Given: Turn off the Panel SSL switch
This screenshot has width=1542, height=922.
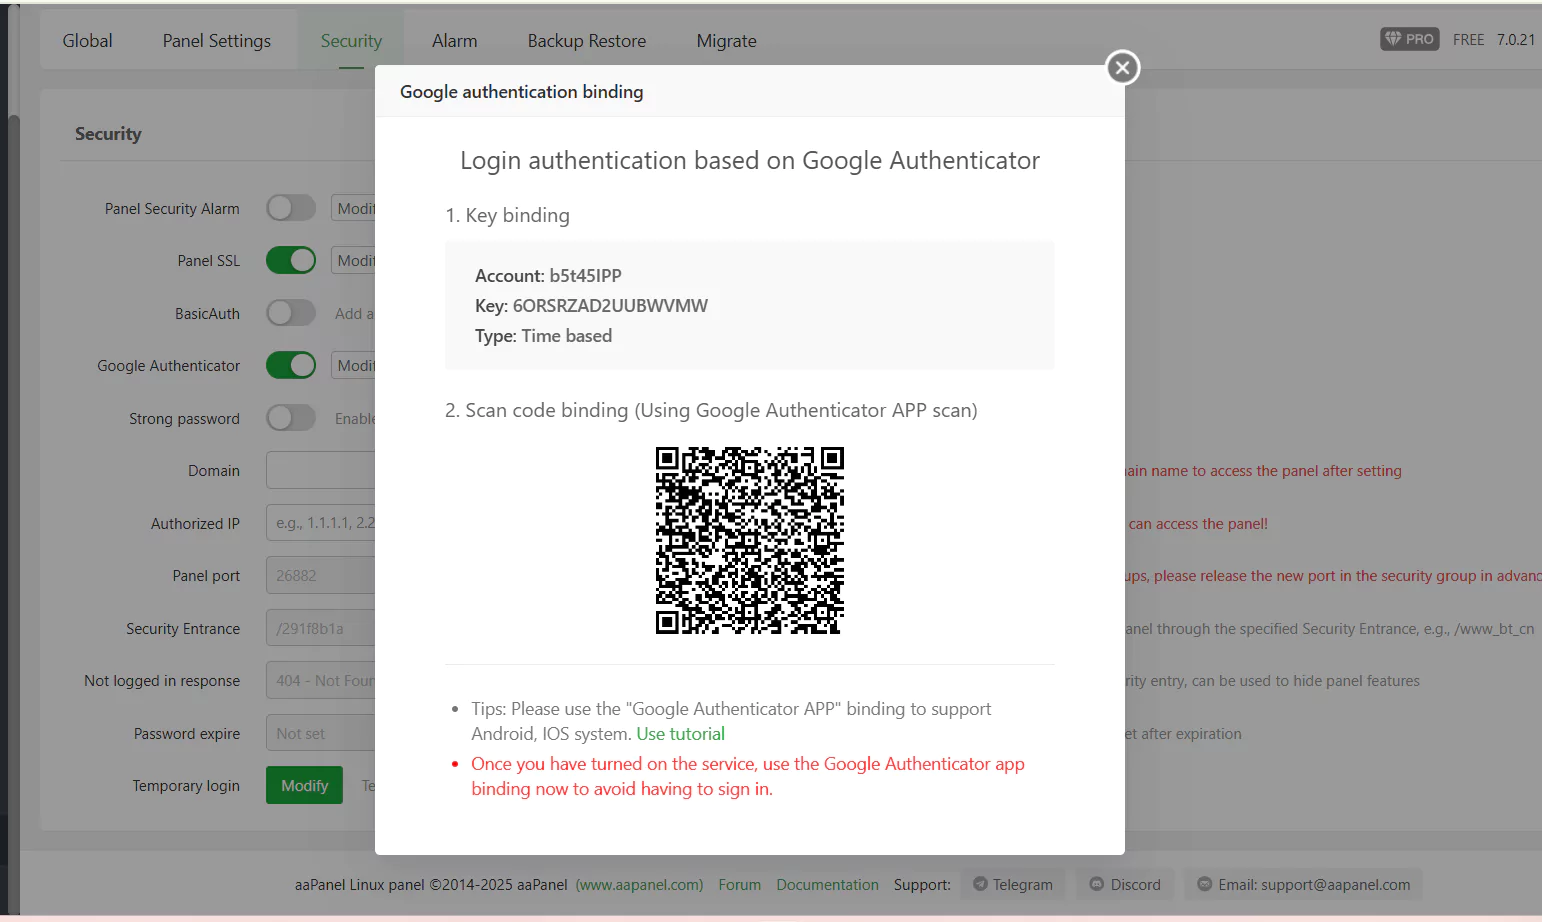Looking at the screenshot, I should coord(291,260).
